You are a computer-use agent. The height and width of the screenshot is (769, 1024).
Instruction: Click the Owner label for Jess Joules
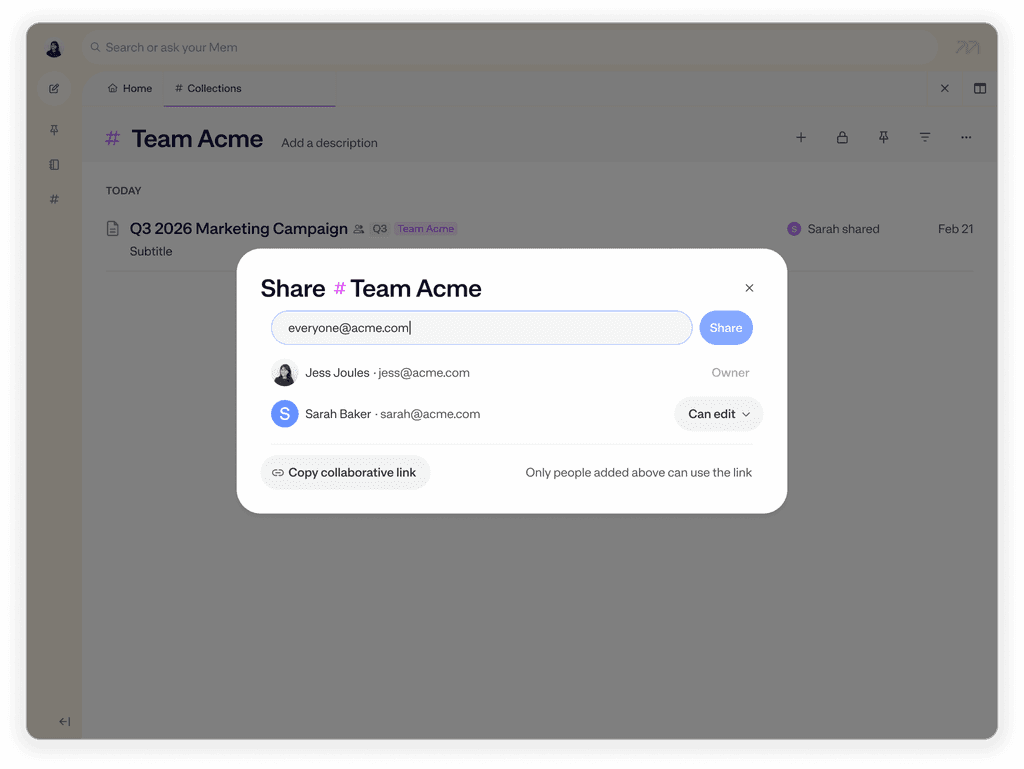click(x=730, y=373)
